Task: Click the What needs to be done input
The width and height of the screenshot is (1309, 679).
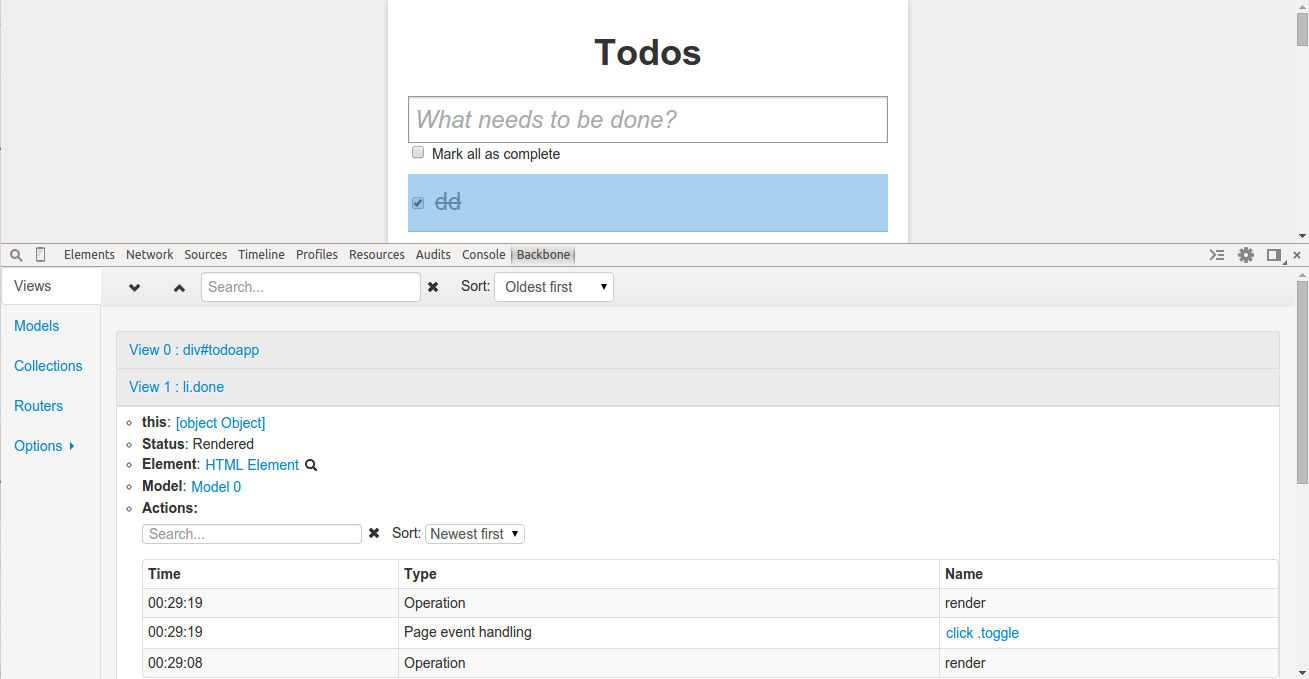Action: (x=647, y=119)
